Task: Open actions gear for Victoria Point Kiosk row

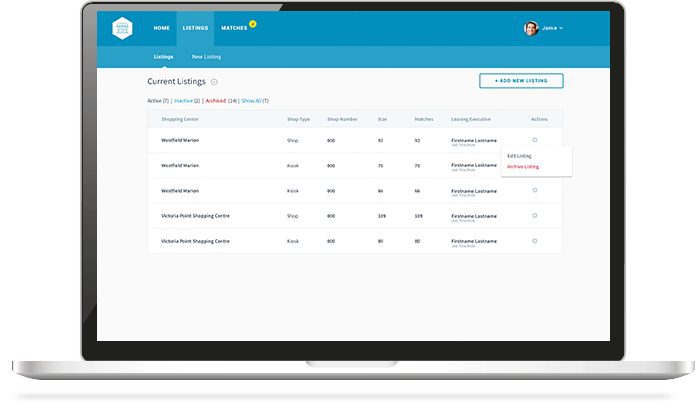Action: [535, 240]
